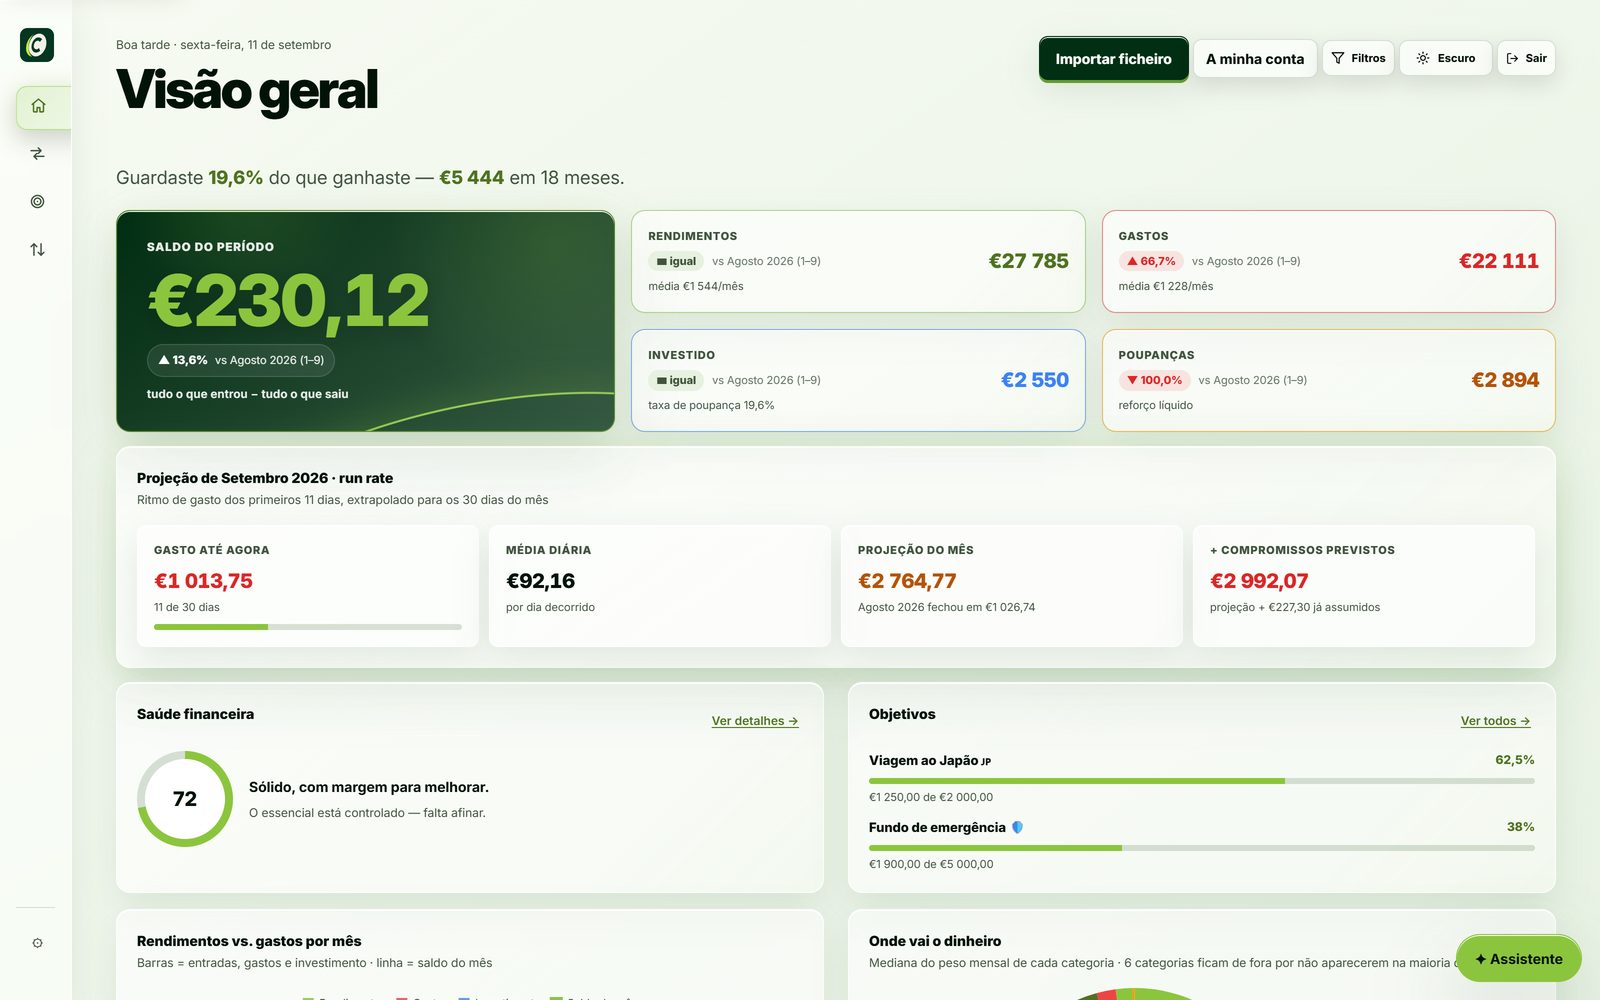This screenshot has height=1000, width=1600.
Task: Click the Média diária €92,16 amount
Action: pos(540,581)
